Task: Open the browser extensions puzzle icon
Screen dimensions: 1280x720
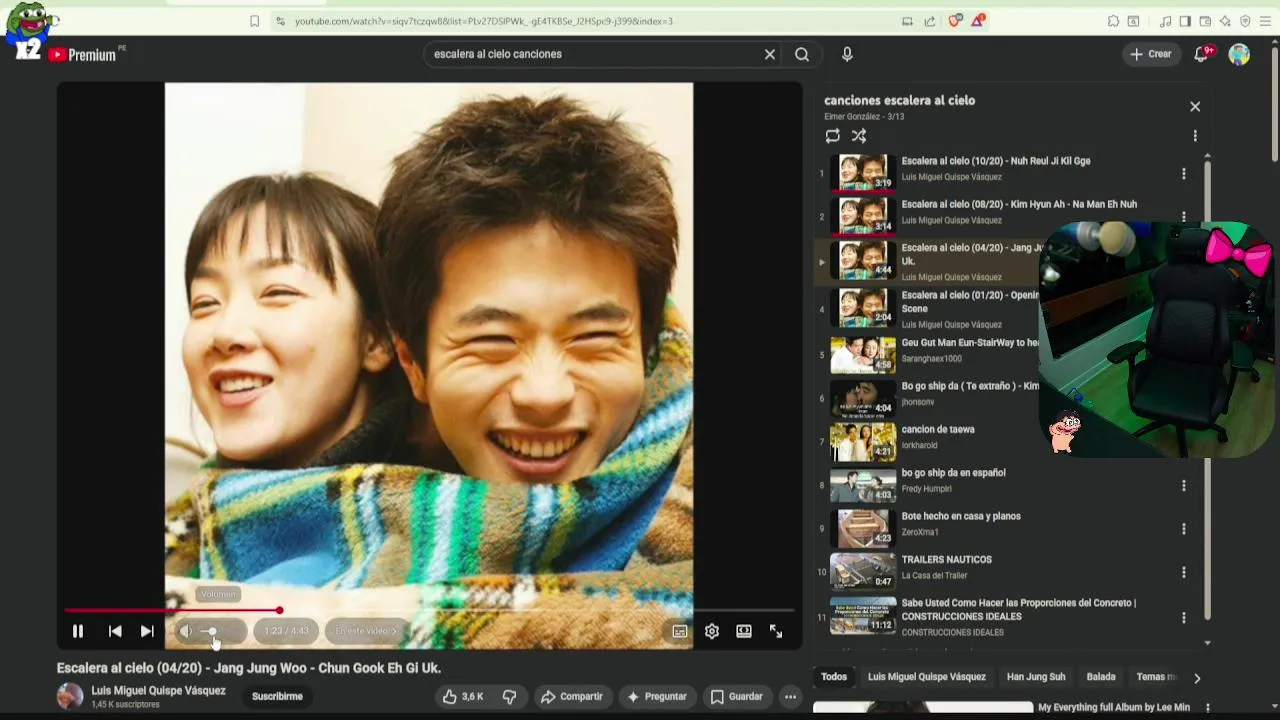Action: (x=1113, y=21)
